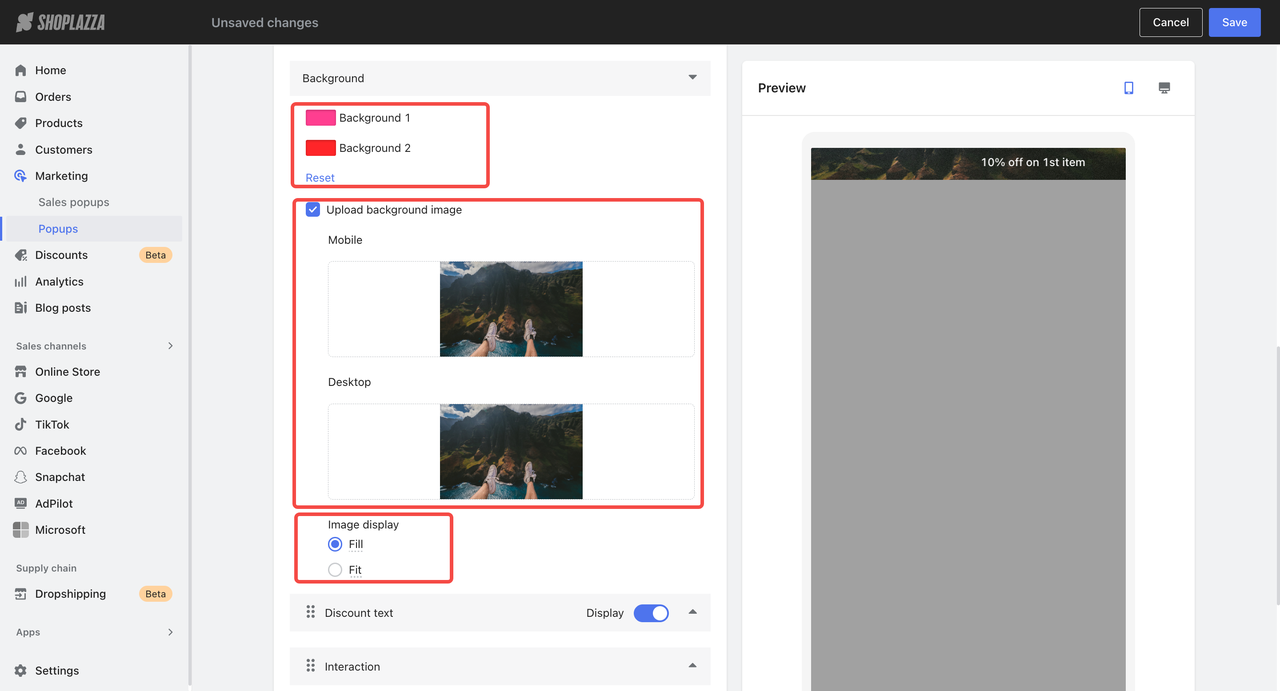Click the Products tag icon

coord(21,123)
